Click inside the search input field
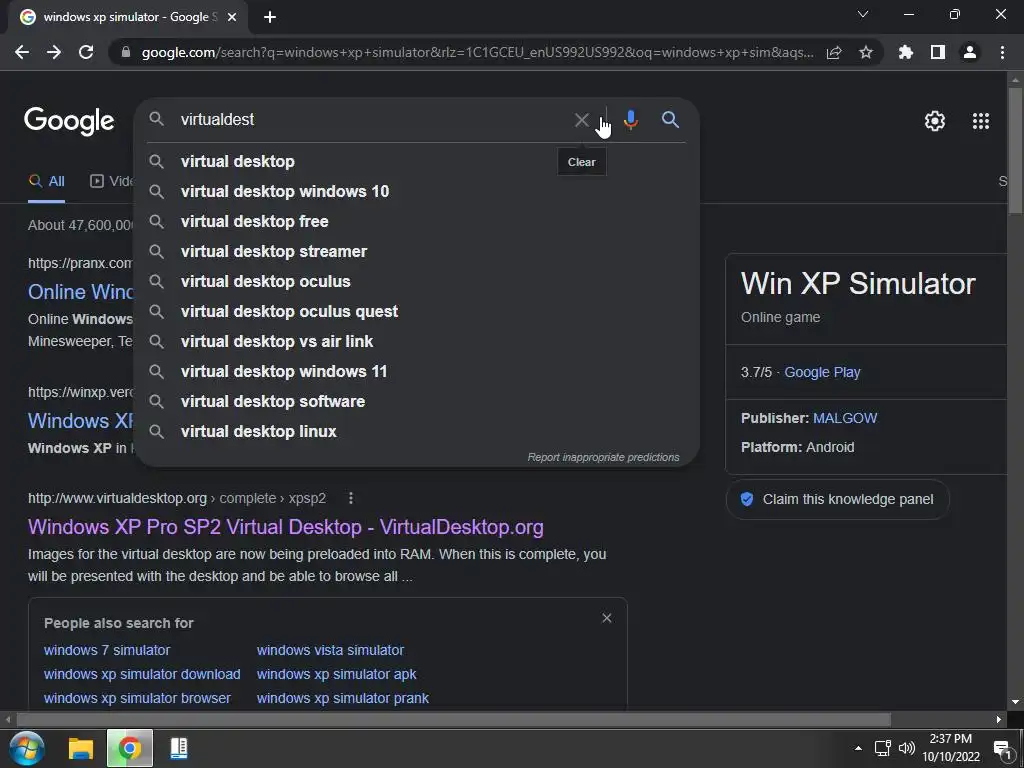1024x768 pixels. pyautogui.click(x=372, y=120)
